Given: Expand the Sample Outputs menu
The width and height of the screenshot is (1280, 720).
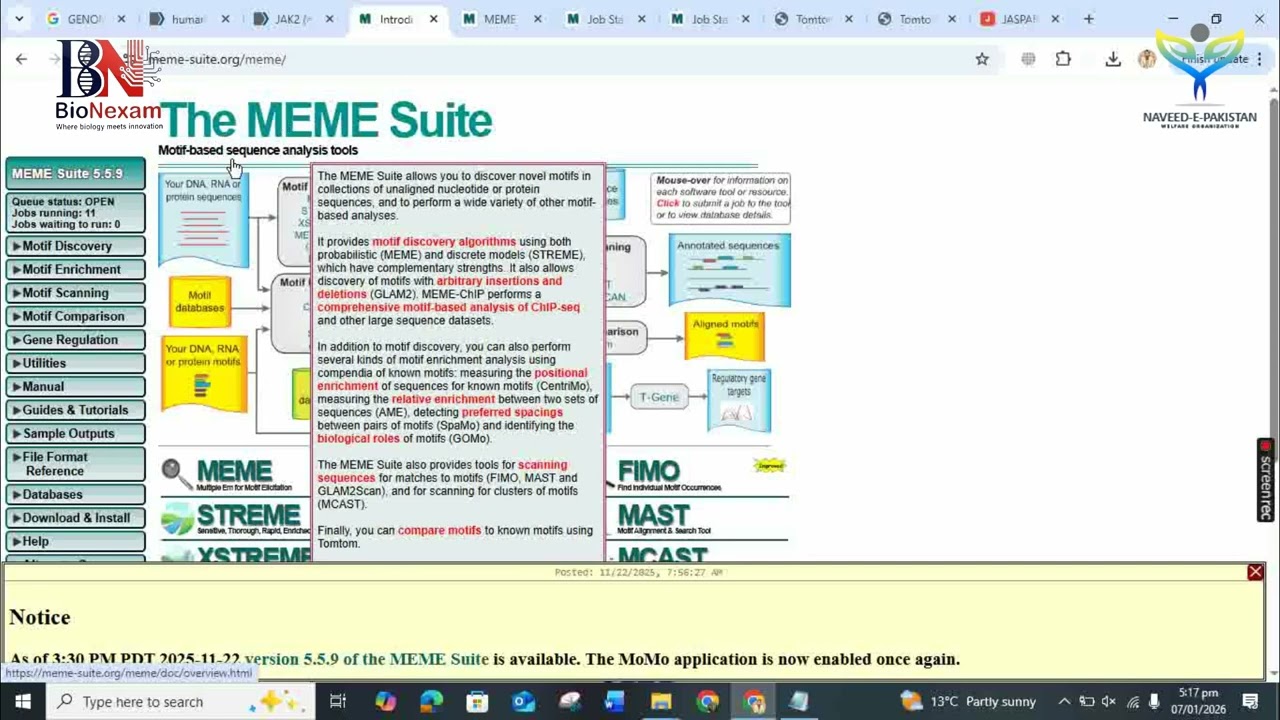Looking at the screenshot, I should pyautogui.click(x=76, y=433).
